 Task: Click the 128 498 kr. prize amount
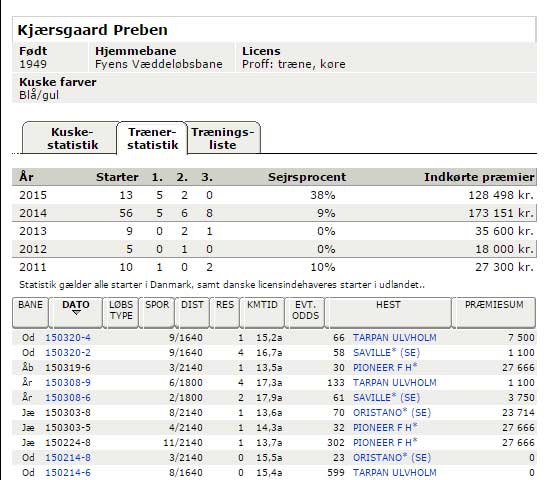(501, 195)
